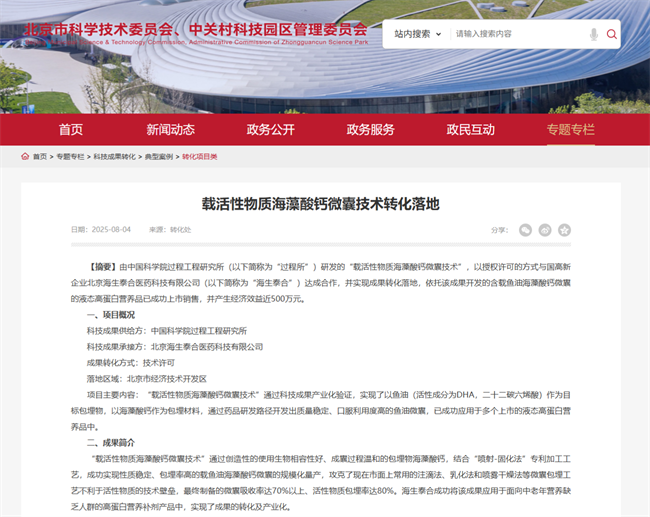650x517 pixels.
Task: Share article via Qzone star icon
Action: pos(564,230)
